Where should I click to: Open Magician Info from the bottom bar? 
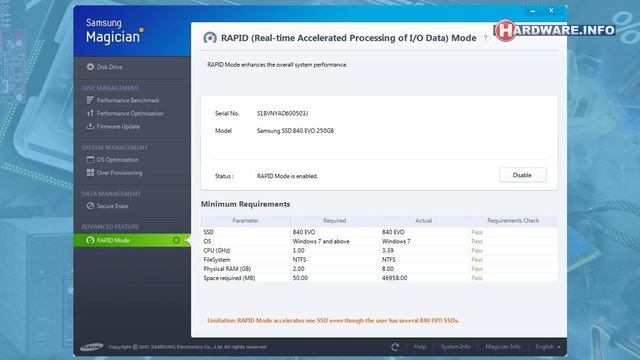point(503,347)
